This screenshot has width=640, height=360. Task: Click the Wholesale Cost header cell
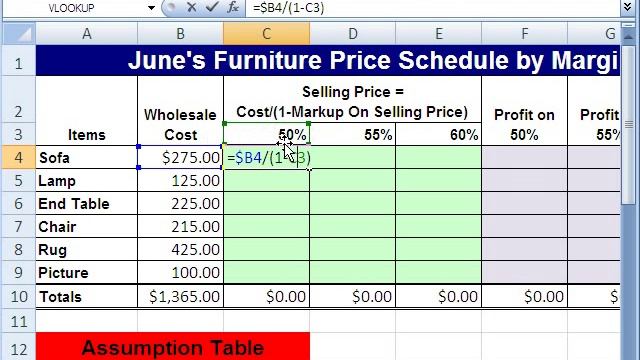180,111
